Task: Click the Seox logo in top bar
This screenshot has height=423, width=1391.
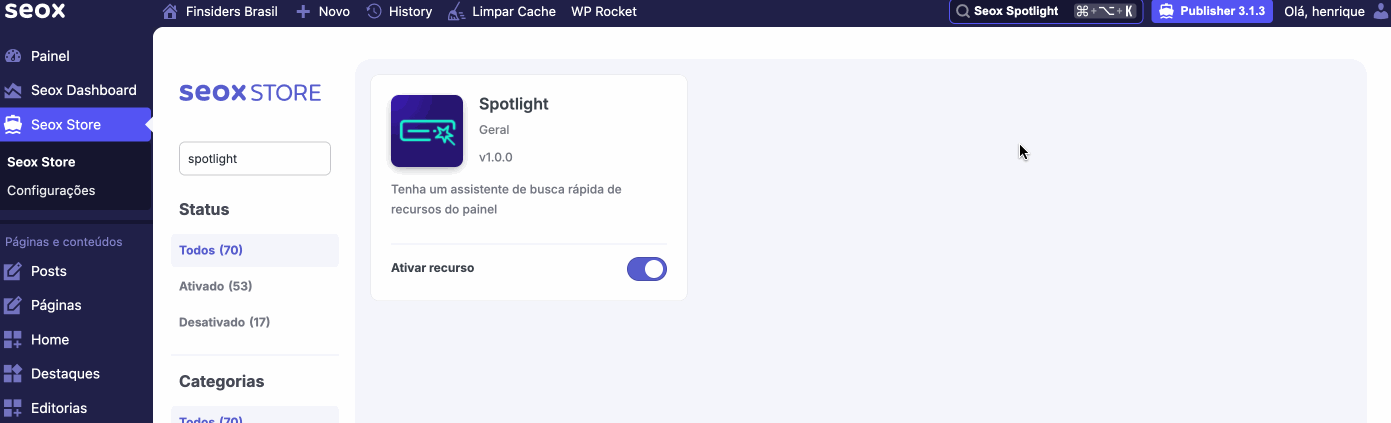Action: coord(35,11)
